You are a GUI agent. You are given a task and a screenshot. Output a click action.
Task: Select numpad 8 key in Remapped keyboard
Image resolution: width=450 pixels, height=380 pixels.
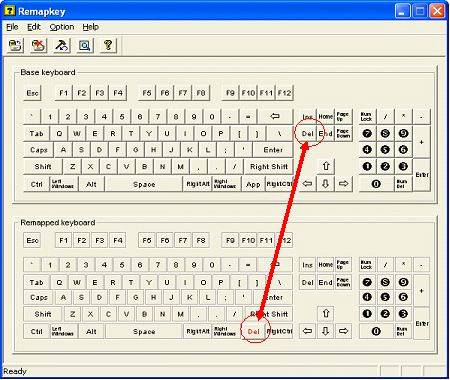pos(385,282)
